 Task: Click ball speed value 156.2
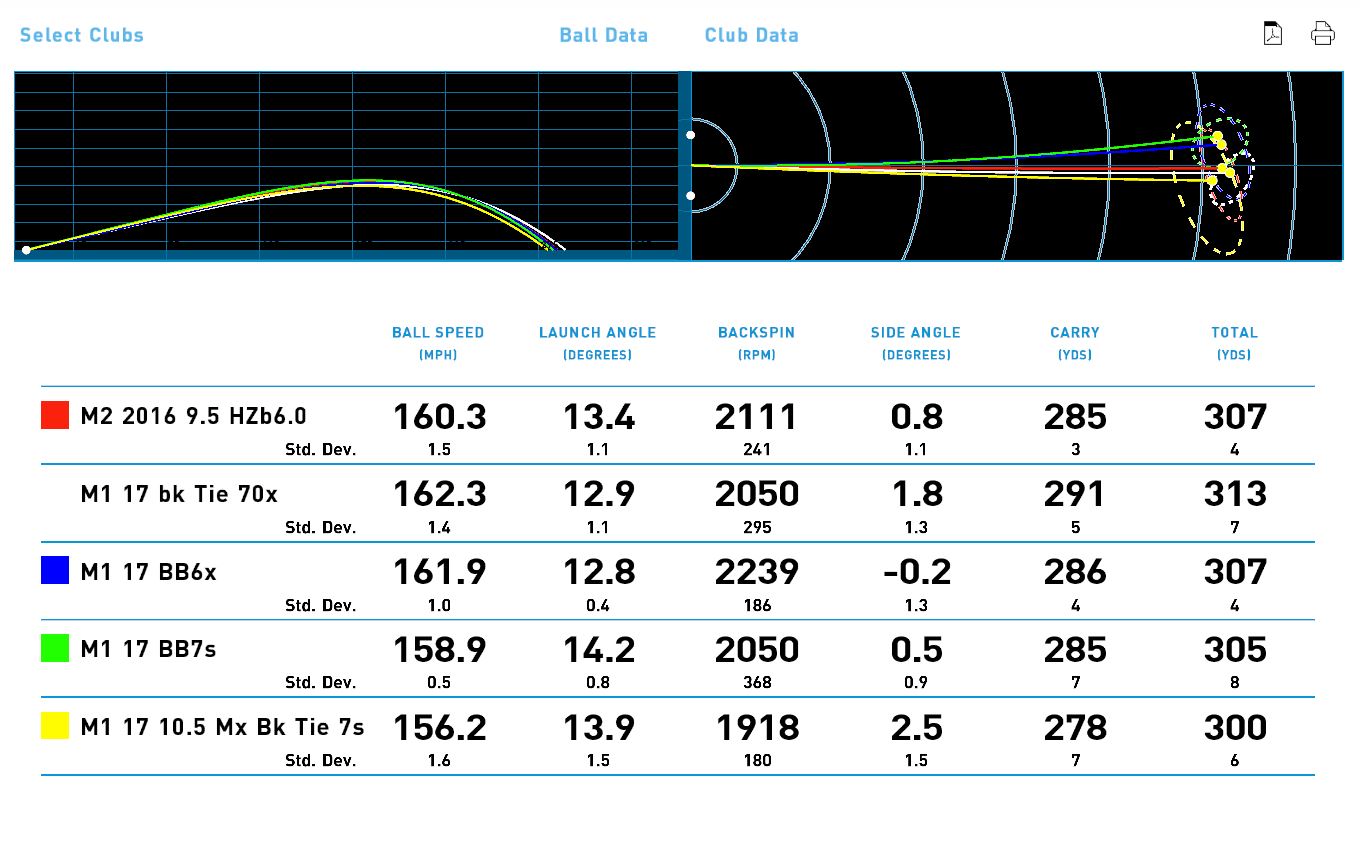(439, 727)
